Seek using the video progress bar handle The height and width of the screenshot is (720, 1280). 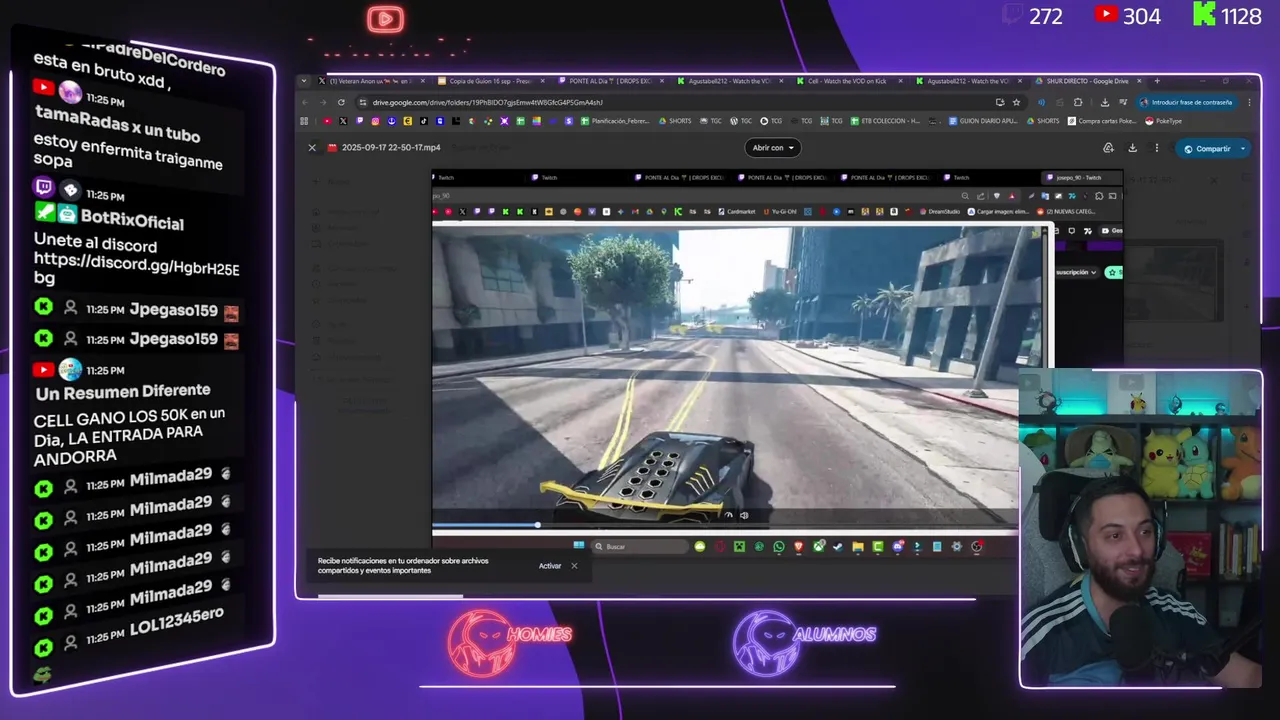click(x=537, y=525)
